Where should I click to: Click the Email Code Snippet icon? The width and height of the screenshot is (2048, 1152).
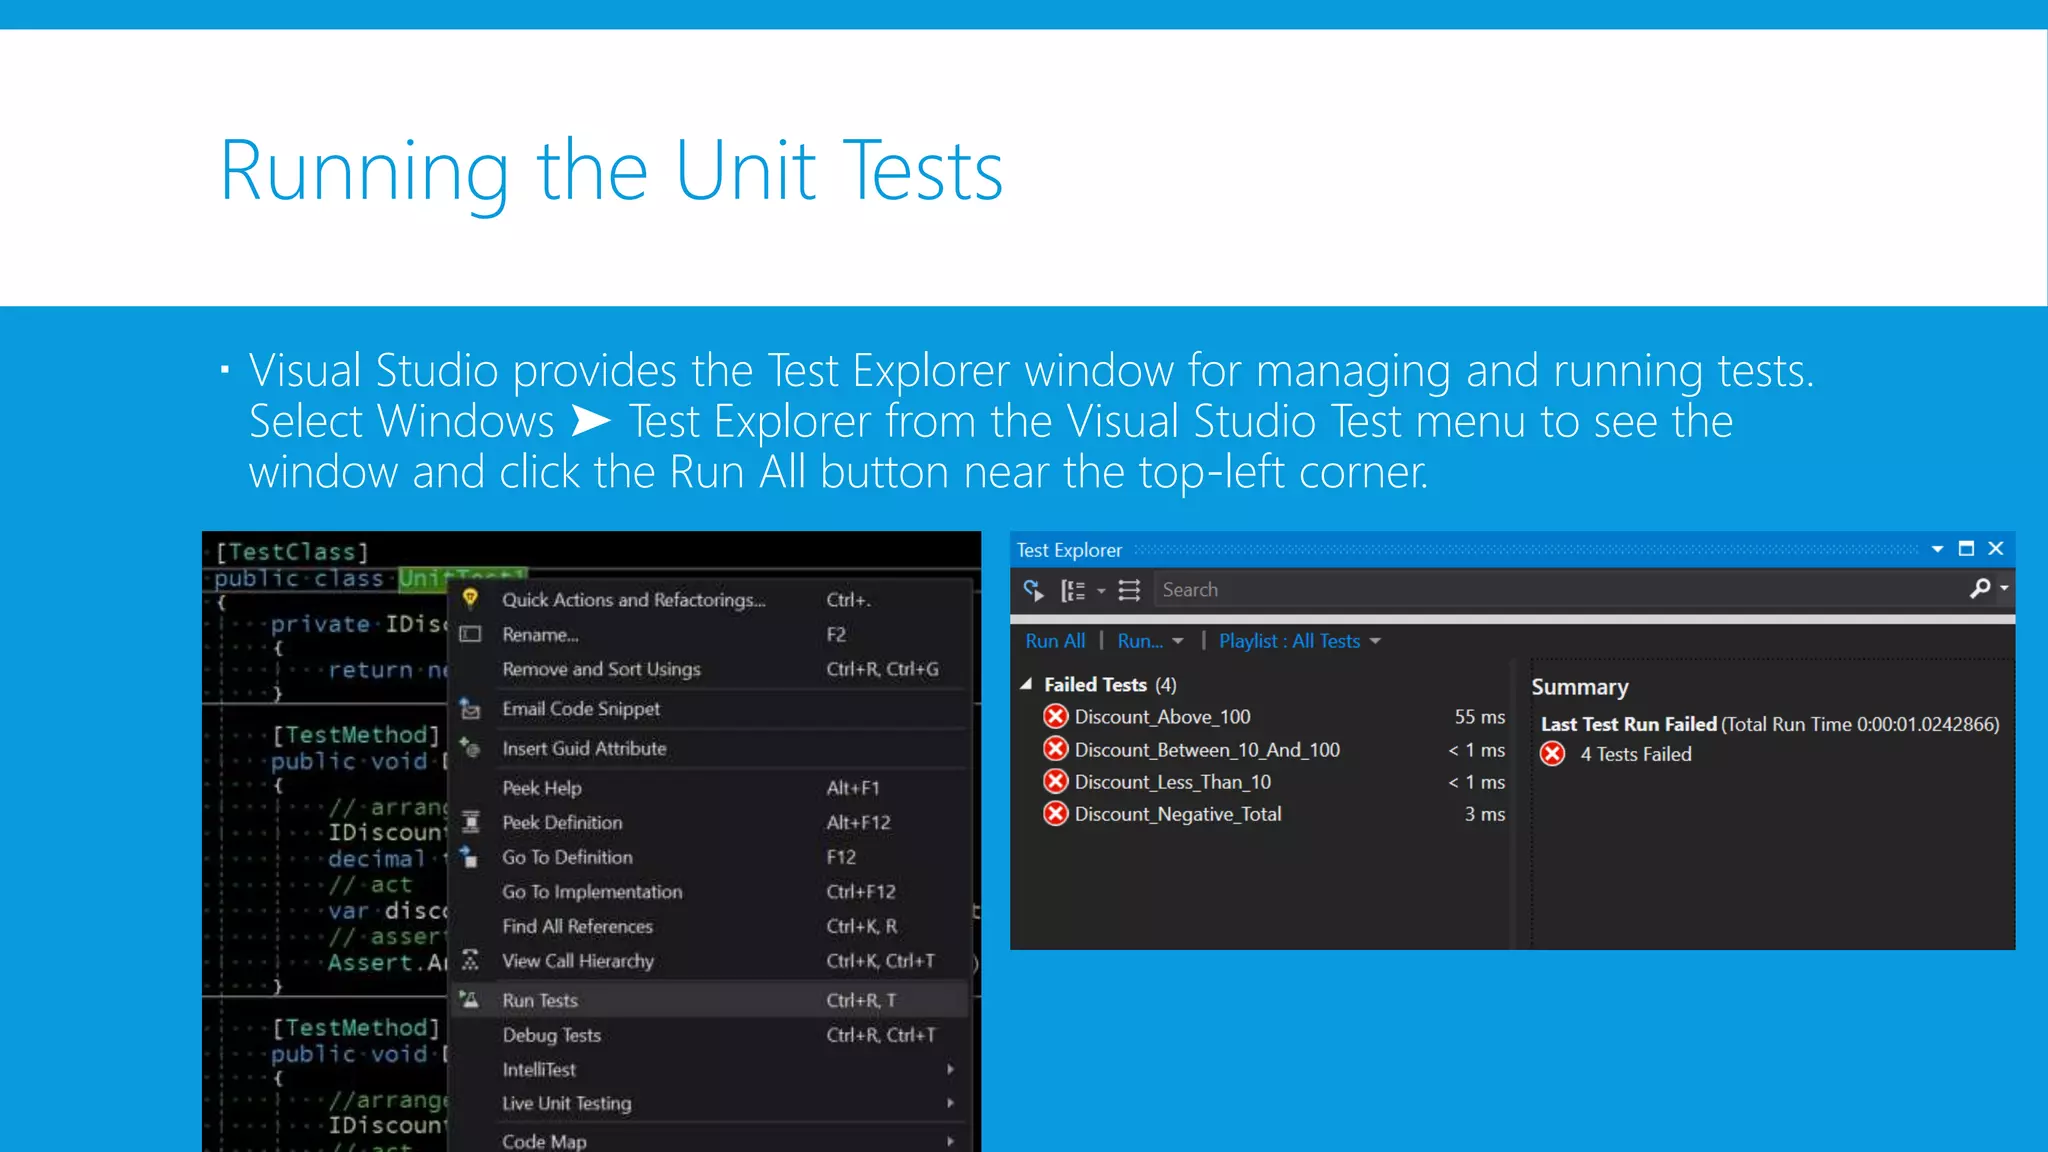[470, 709]
